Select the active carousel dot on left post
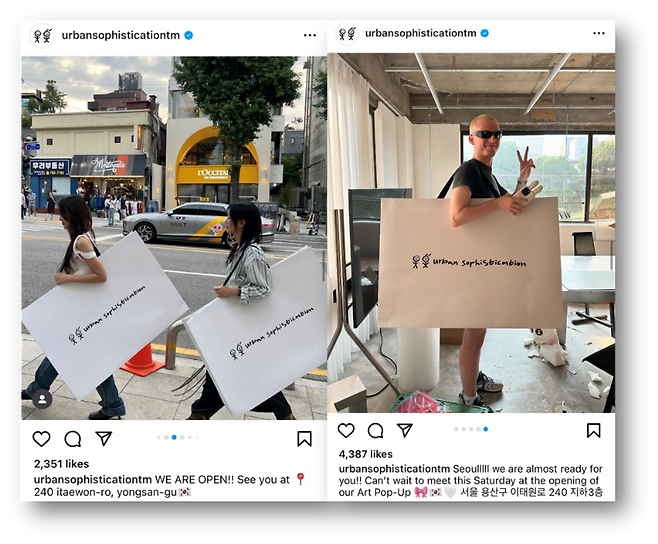658x544 pixels. (x=174, y=437)
